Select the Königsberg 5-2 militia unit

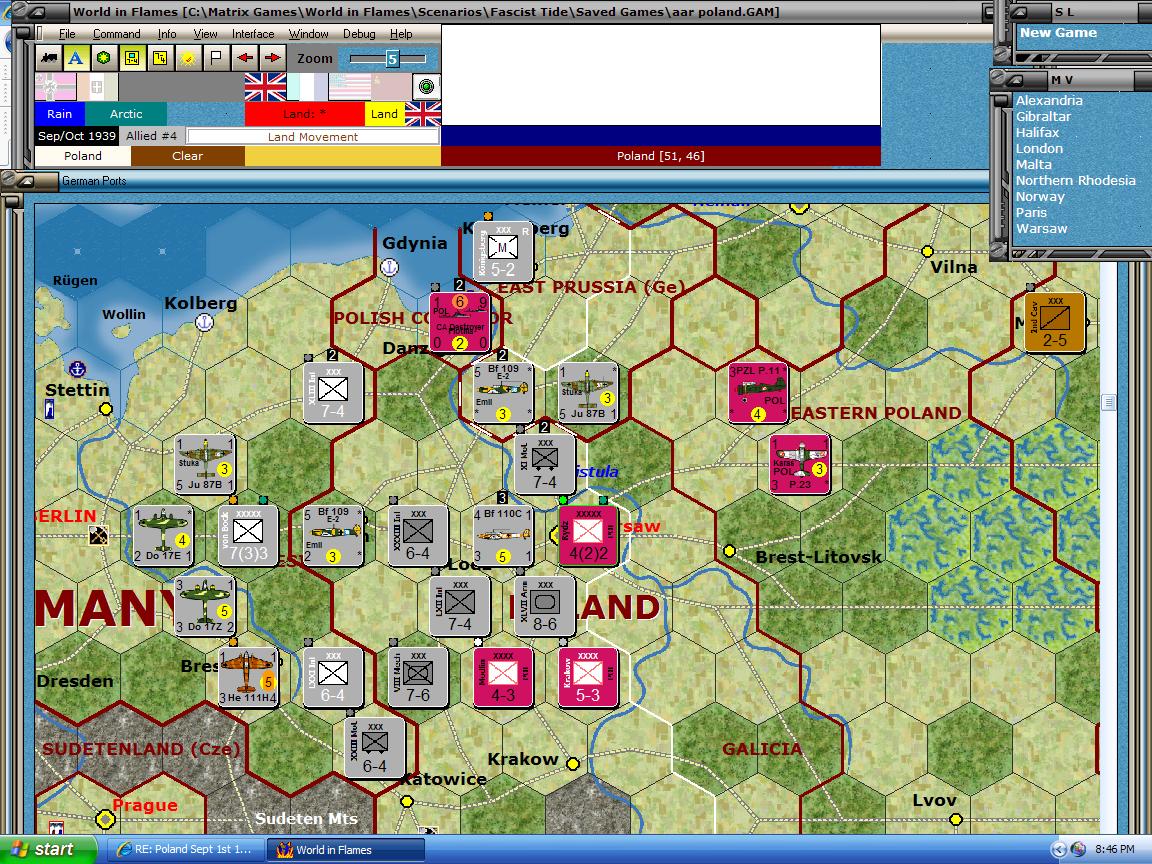point(503,251)
